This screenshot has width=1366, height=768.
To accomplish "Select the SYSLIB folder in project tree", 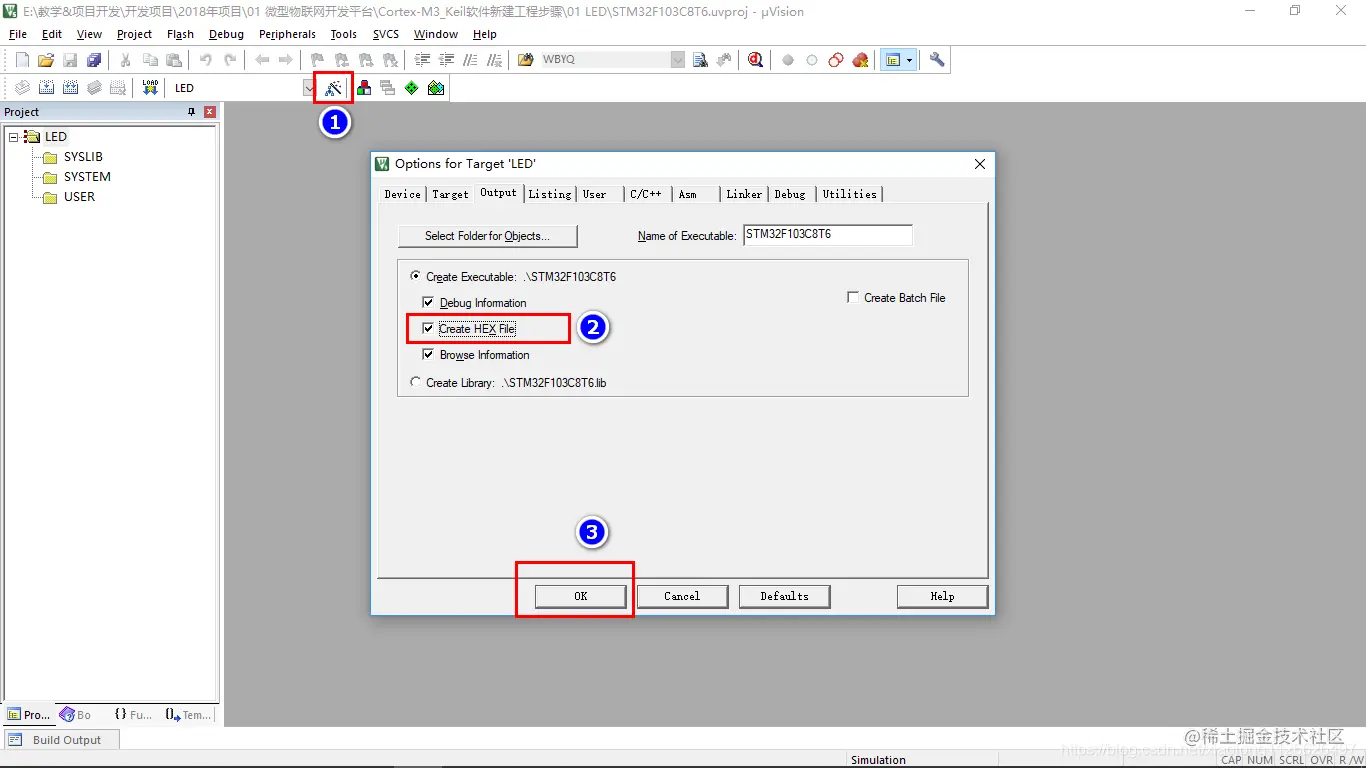I will click(83, 157).
